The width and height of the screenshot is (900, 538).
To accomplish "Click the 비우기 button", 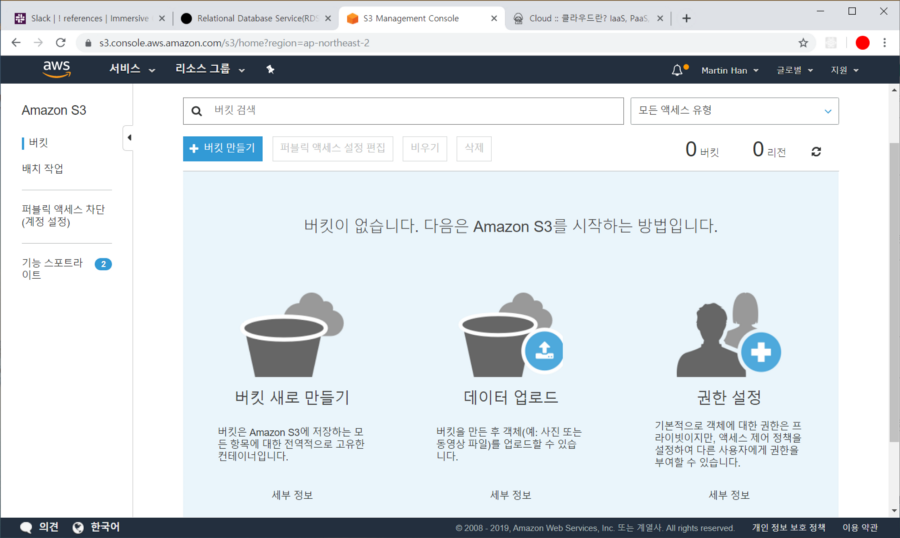I will point(425,149).
